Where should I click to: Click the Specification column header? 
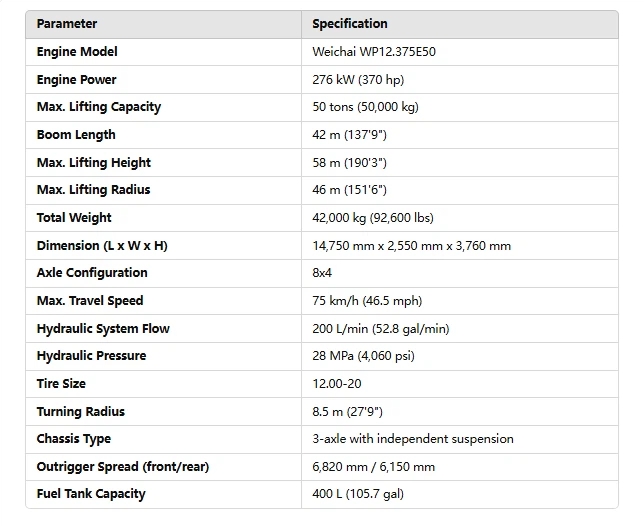350,24
